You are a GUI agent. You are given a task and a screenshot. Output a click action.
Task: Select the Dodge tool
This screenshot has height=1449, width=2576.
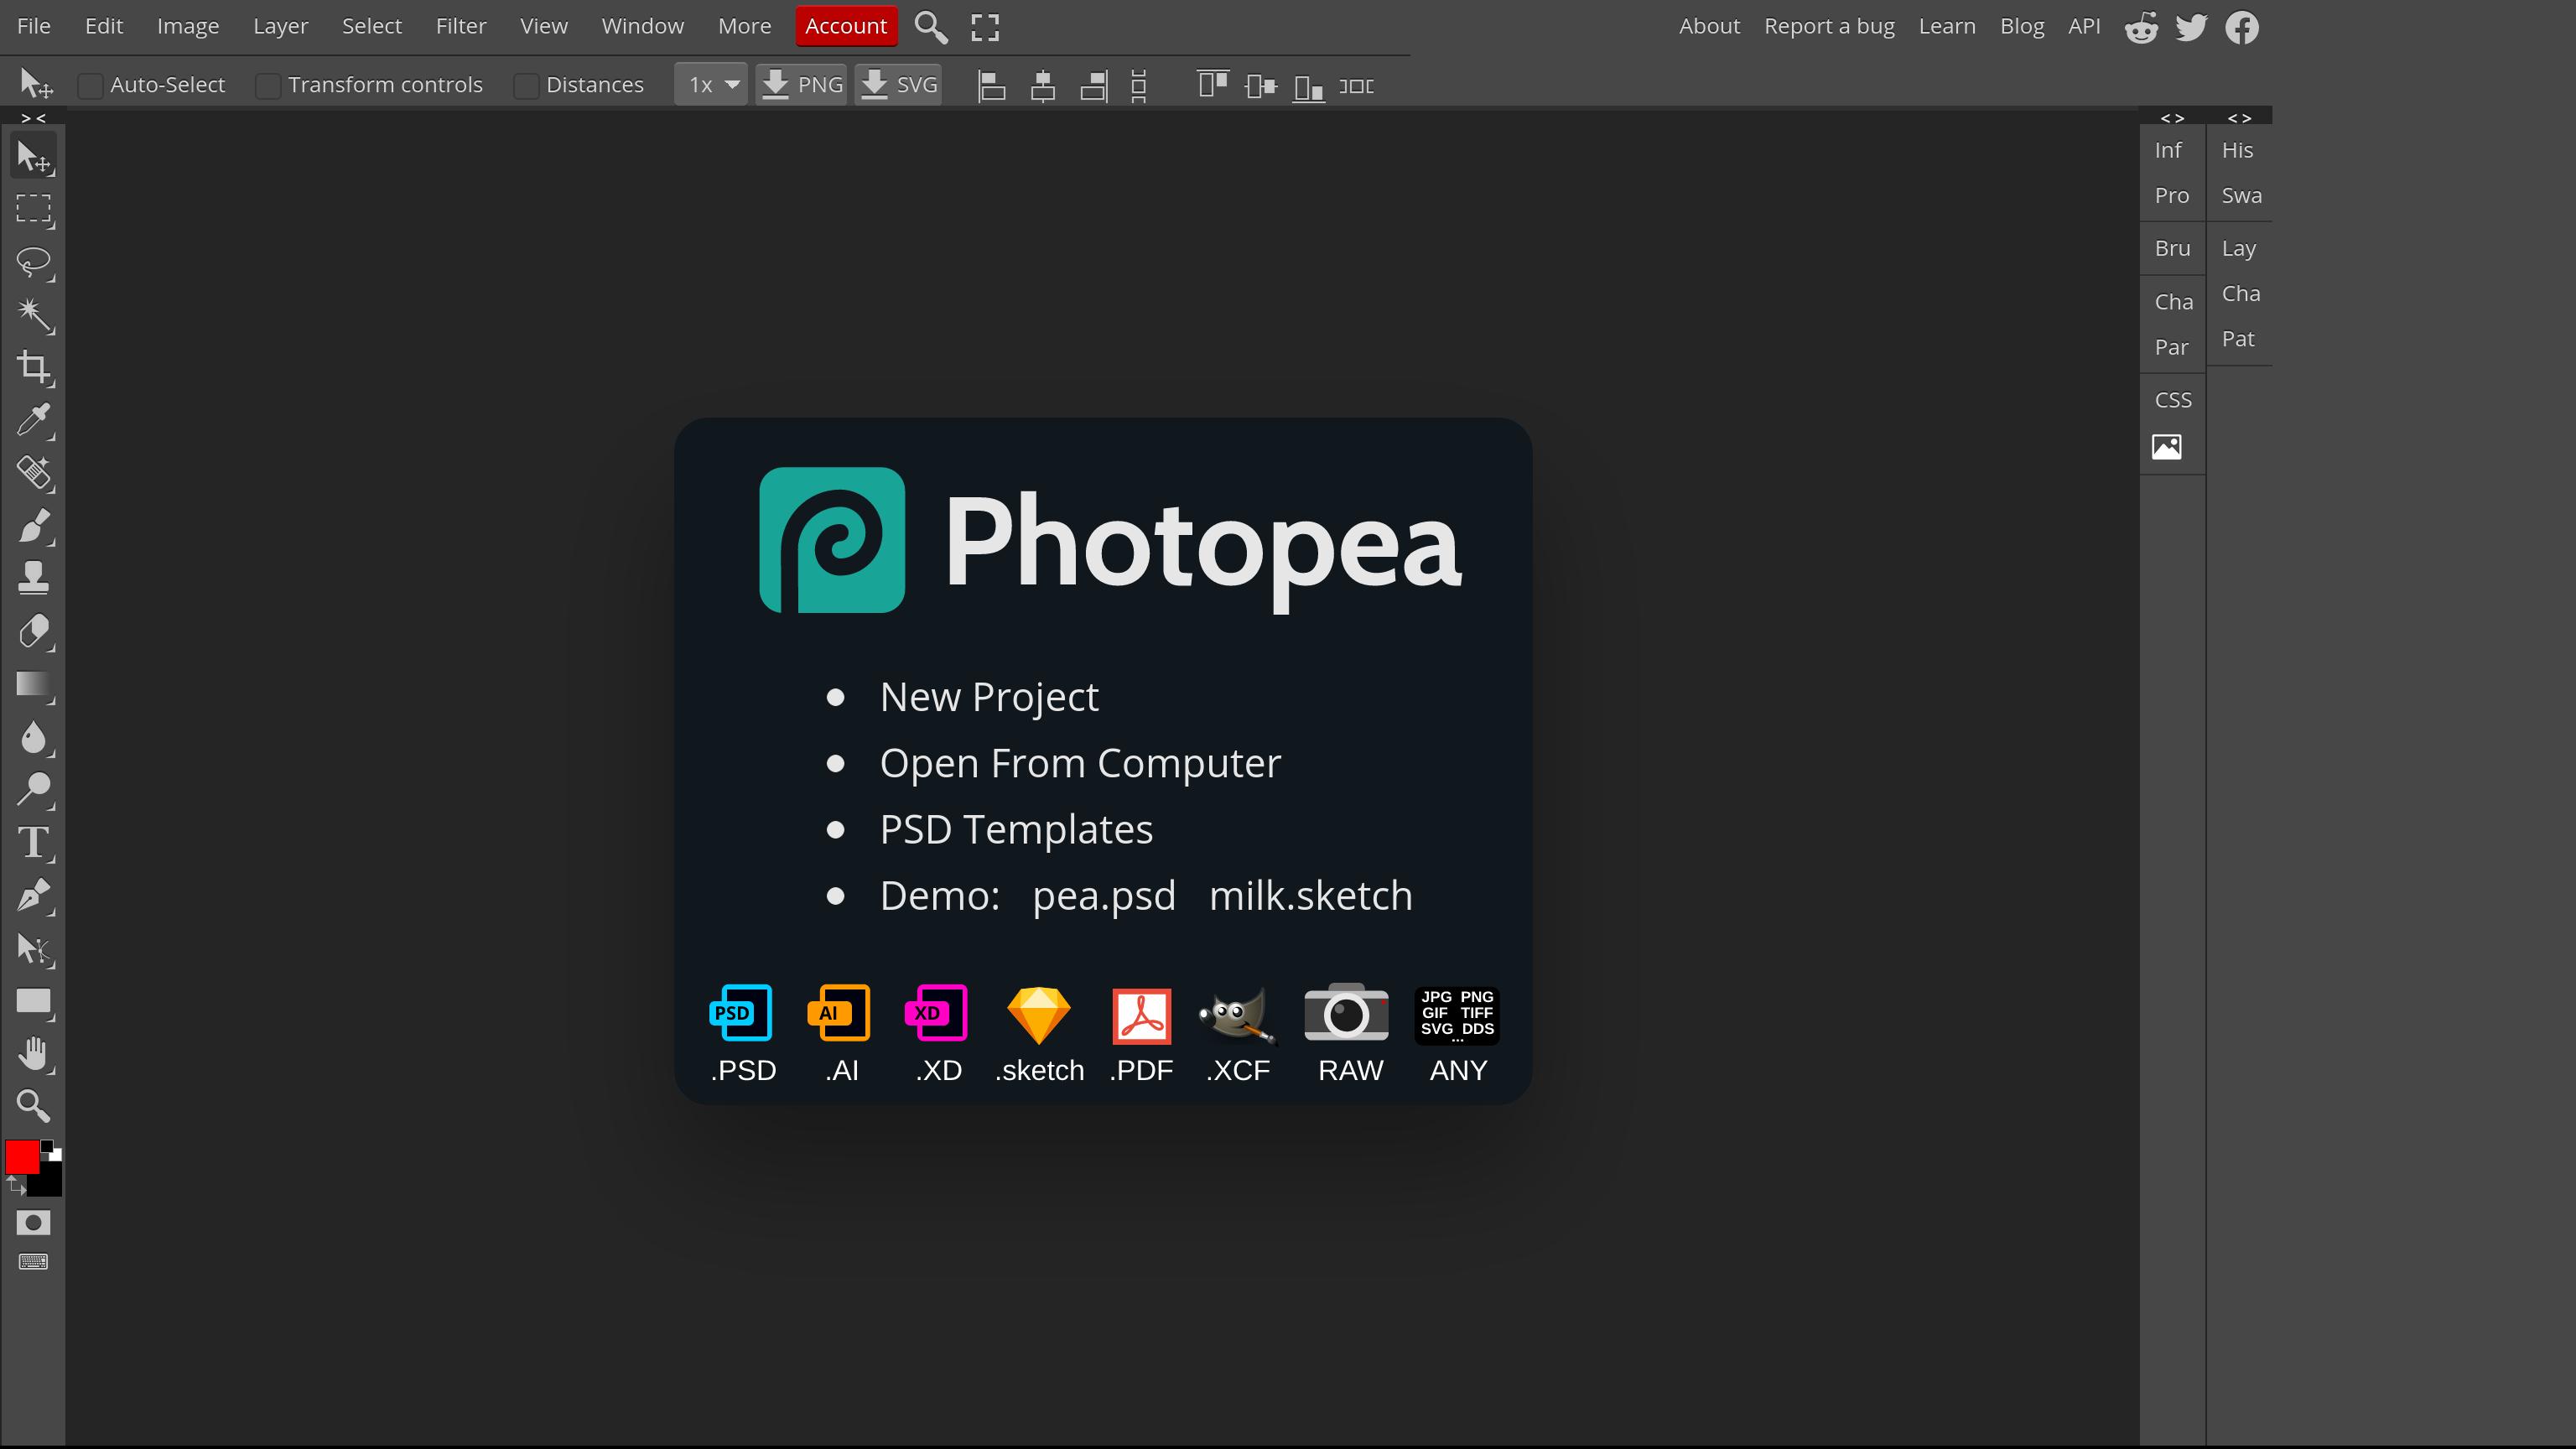[34, 789]
